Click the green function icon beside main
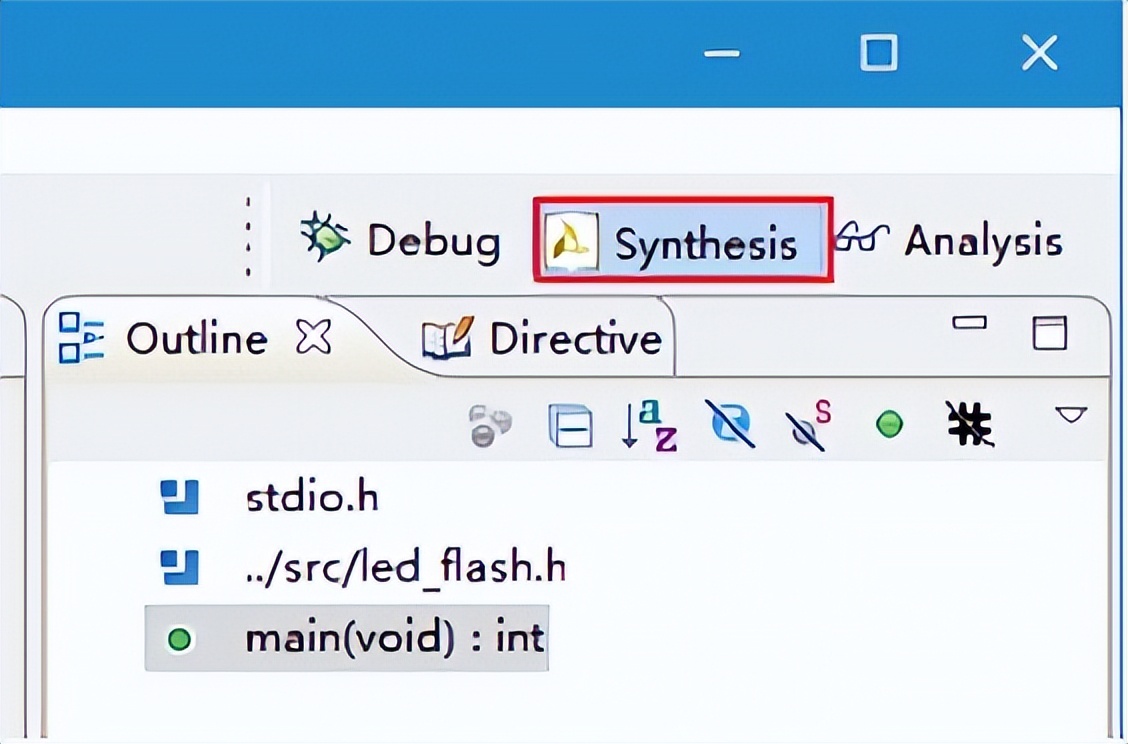The height and width of the screenshot is (744, 1128). pos(179,639)
